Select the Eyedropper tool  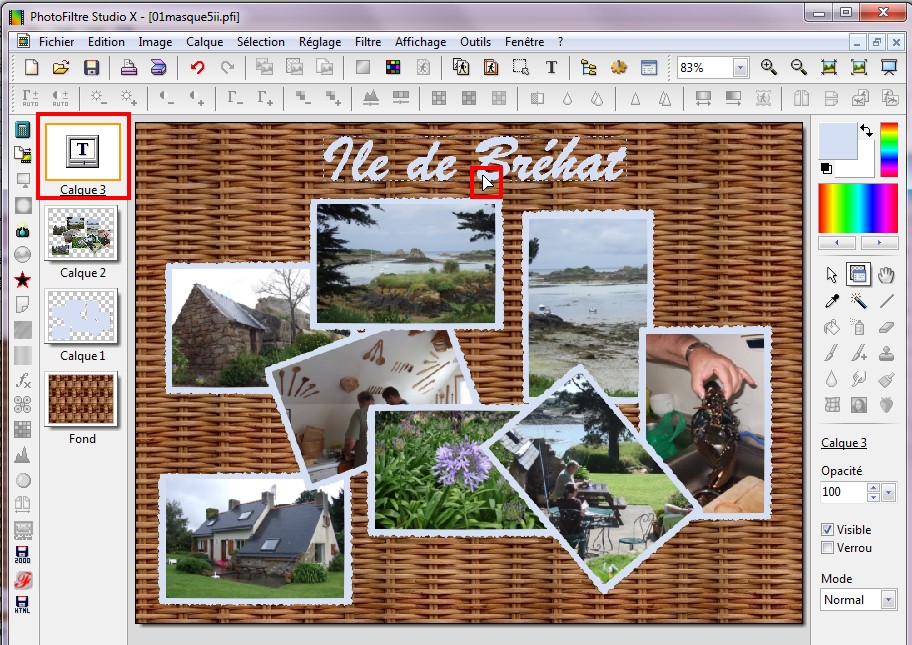[x=832, y=301]
